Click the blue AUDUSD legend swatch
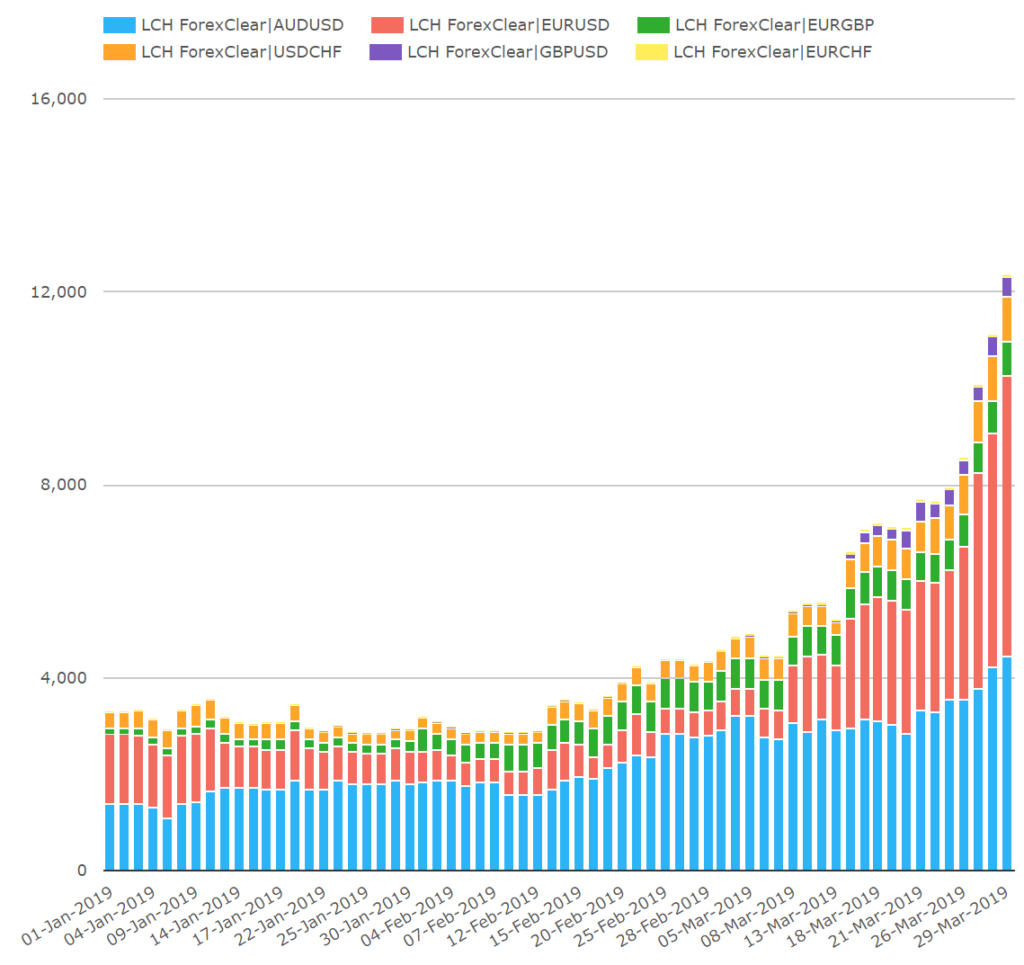Screen dimensions: 1024x965 (120, 25)
